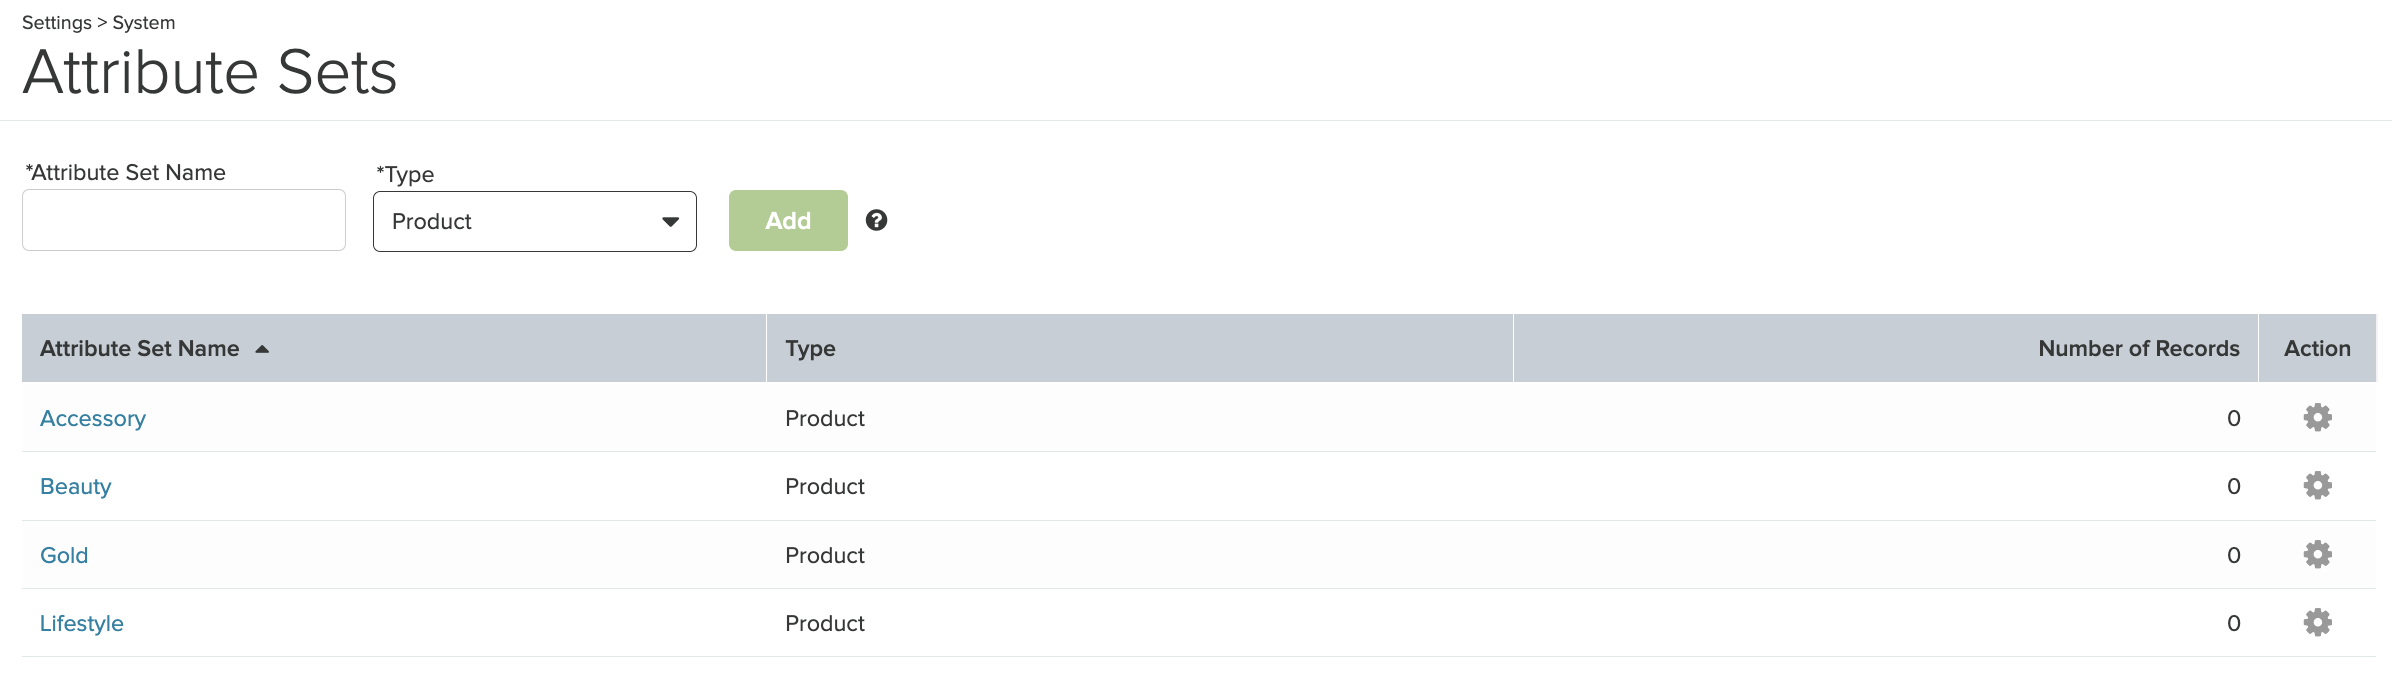Screen dimensions: 2392x686
Task: Open the gear action for Beauty
Action: click(2317, 486)
